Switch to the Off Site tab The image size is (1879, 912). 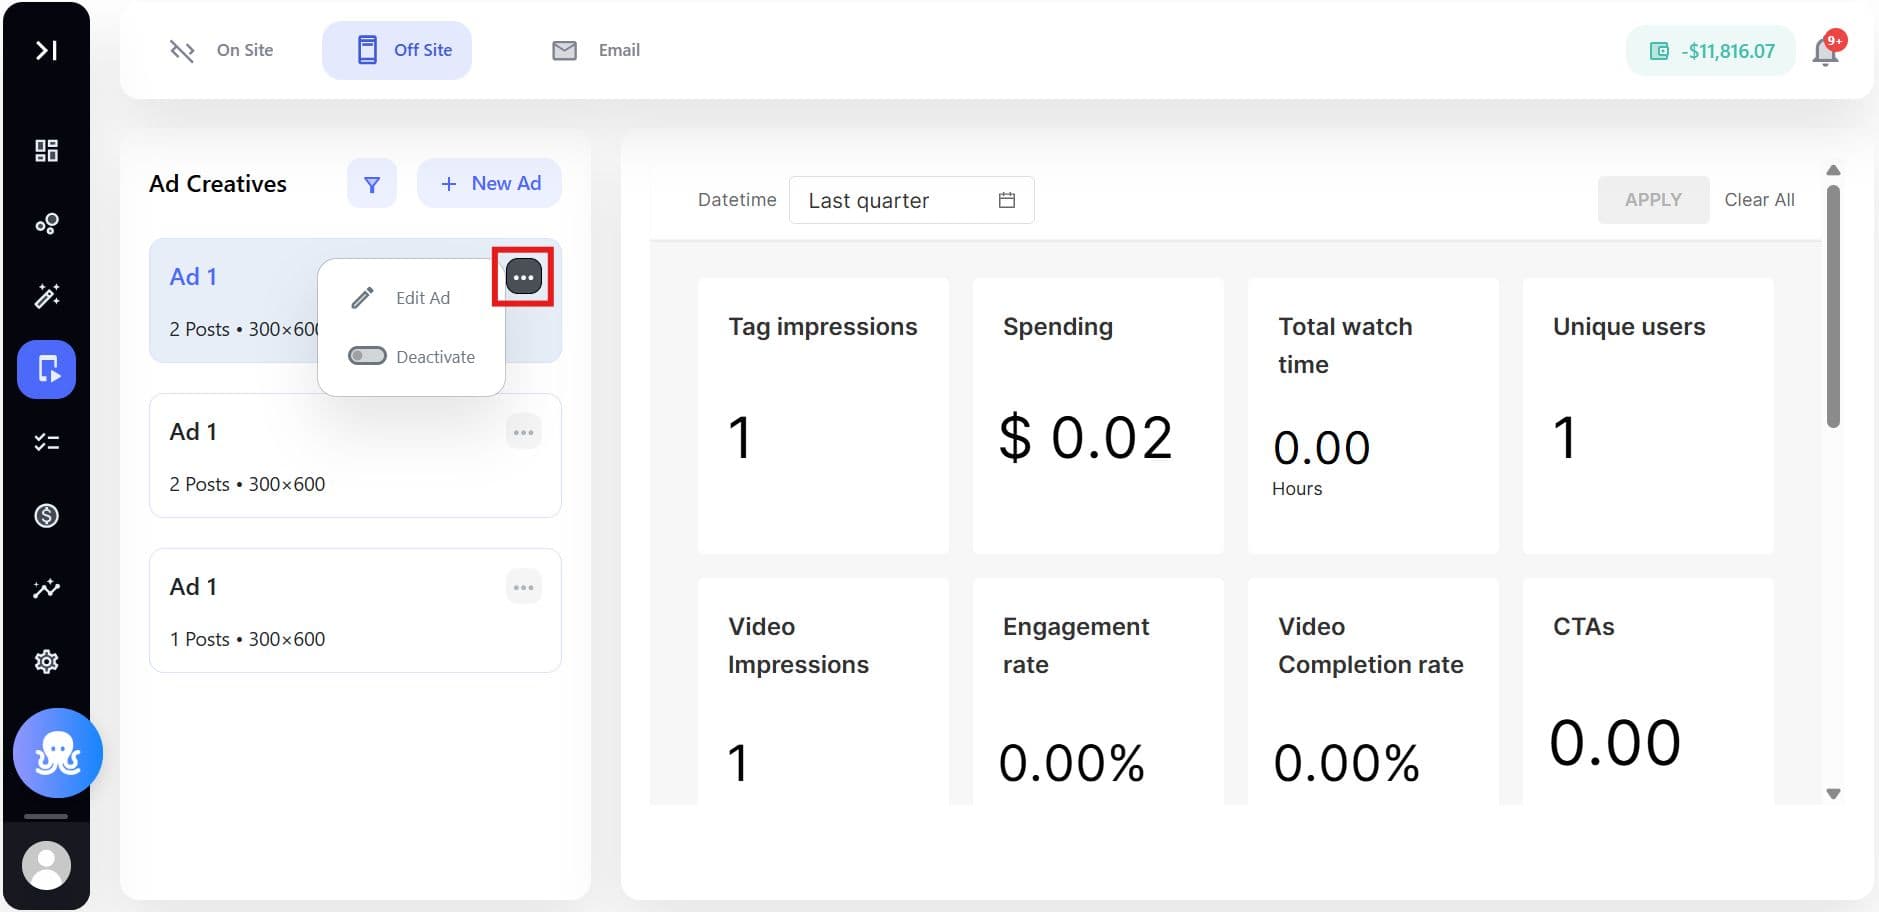397,50
